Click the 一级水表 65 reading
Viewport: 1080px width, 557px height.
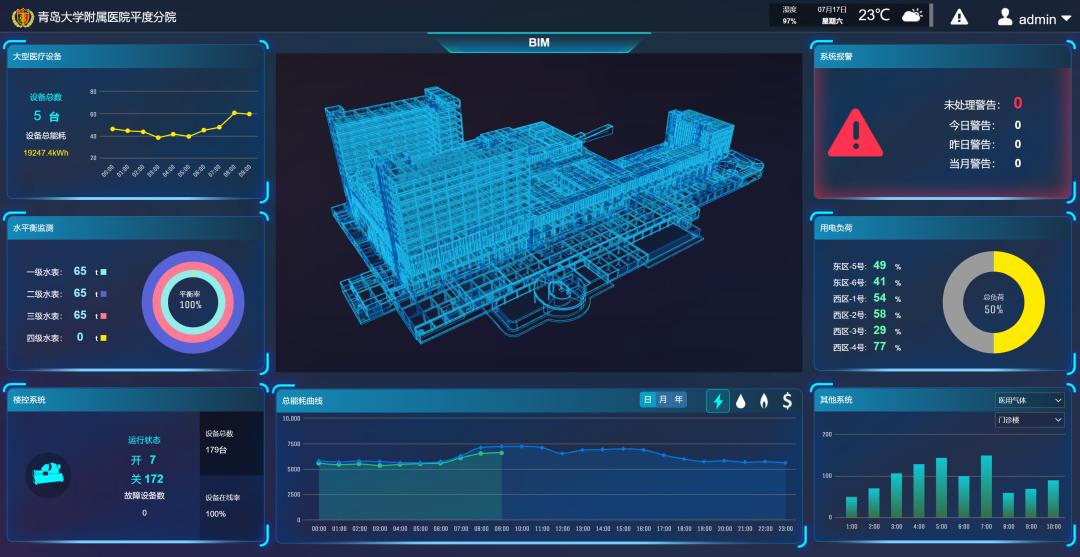[x=80, y=271]
